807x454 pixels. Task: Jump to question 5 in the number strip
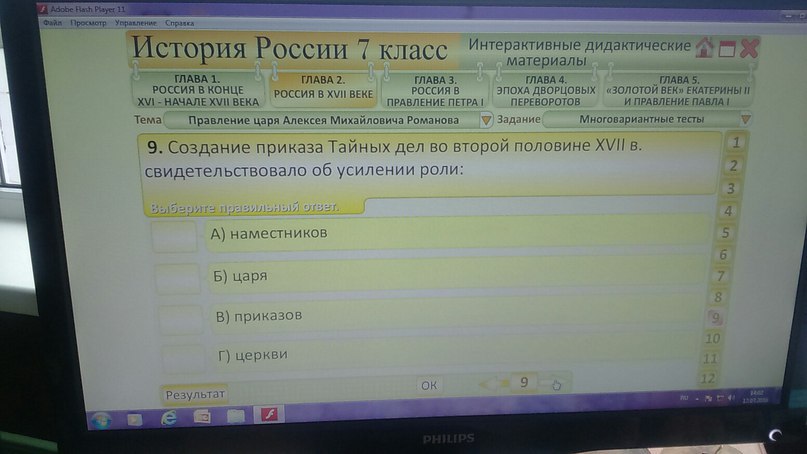727,233
